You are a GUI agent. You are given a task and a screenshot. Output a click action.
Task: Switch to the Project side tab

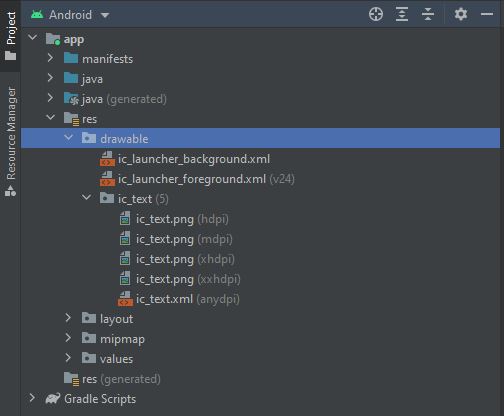pyautogui.click(x=11, y=36)
